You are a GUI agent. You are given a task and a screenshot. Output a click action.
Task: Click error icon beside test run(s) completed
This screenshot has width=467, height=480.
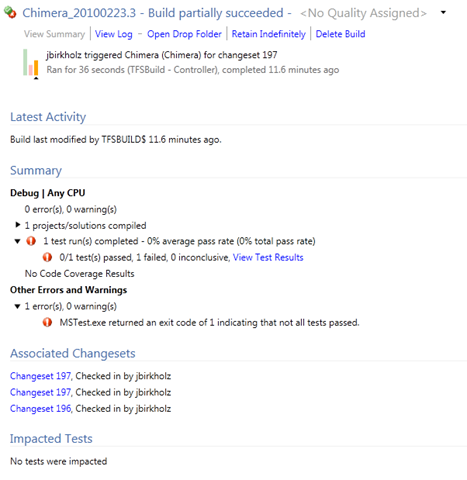tap(31, 241)
